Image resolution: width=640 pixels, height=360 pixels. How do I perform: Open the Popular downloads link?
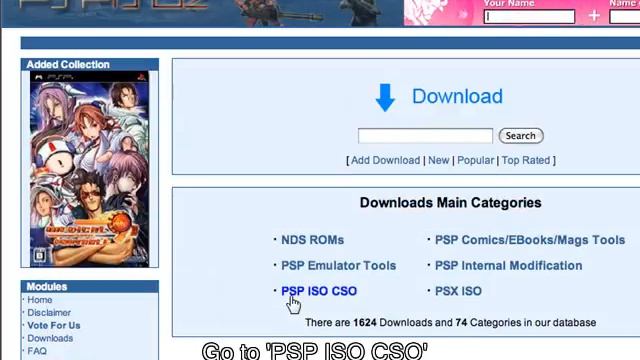click(476, 160)
